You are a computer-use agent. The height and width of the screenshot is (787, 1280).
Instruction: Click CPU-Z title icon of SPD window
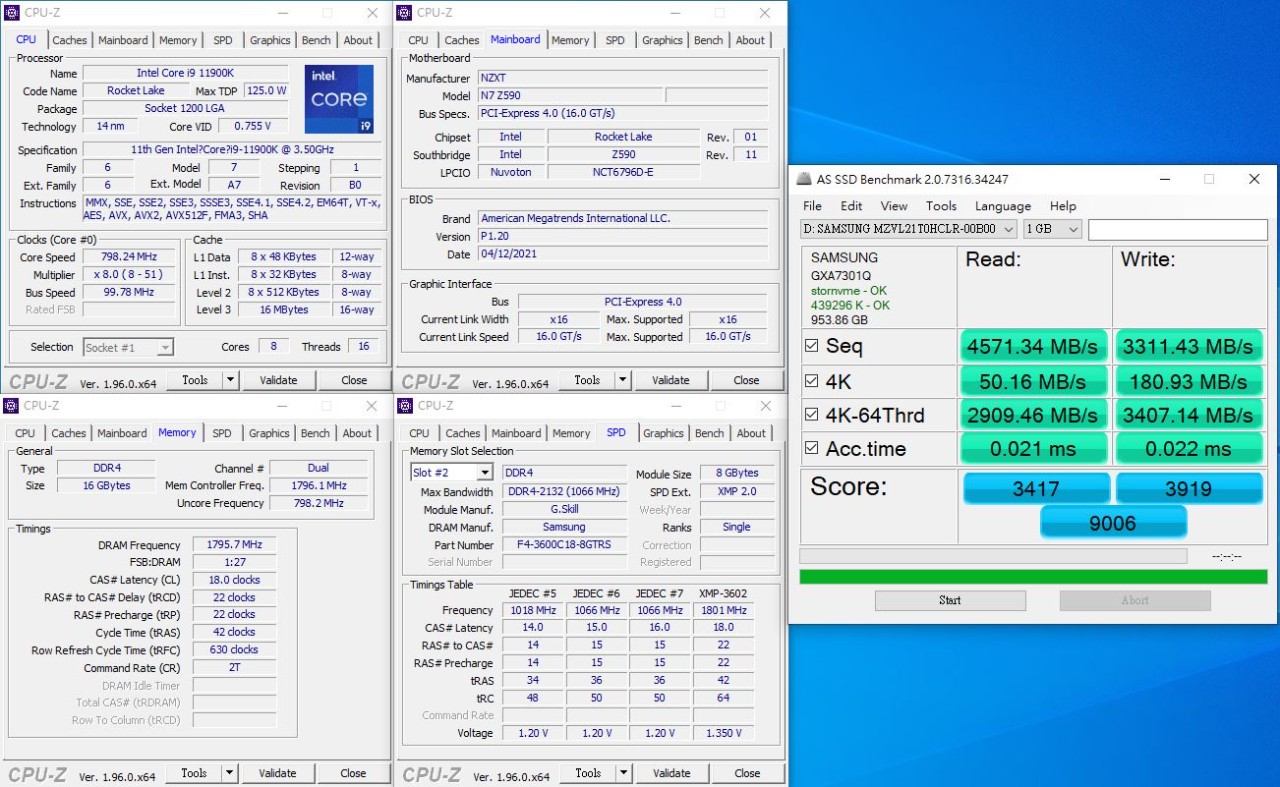coord(404,406)
